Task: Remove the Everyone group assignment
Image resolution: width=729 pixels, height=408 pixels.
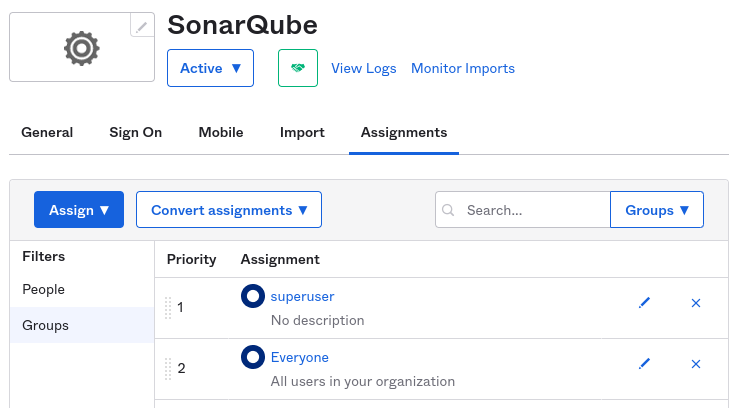Action: coord(696,364)
